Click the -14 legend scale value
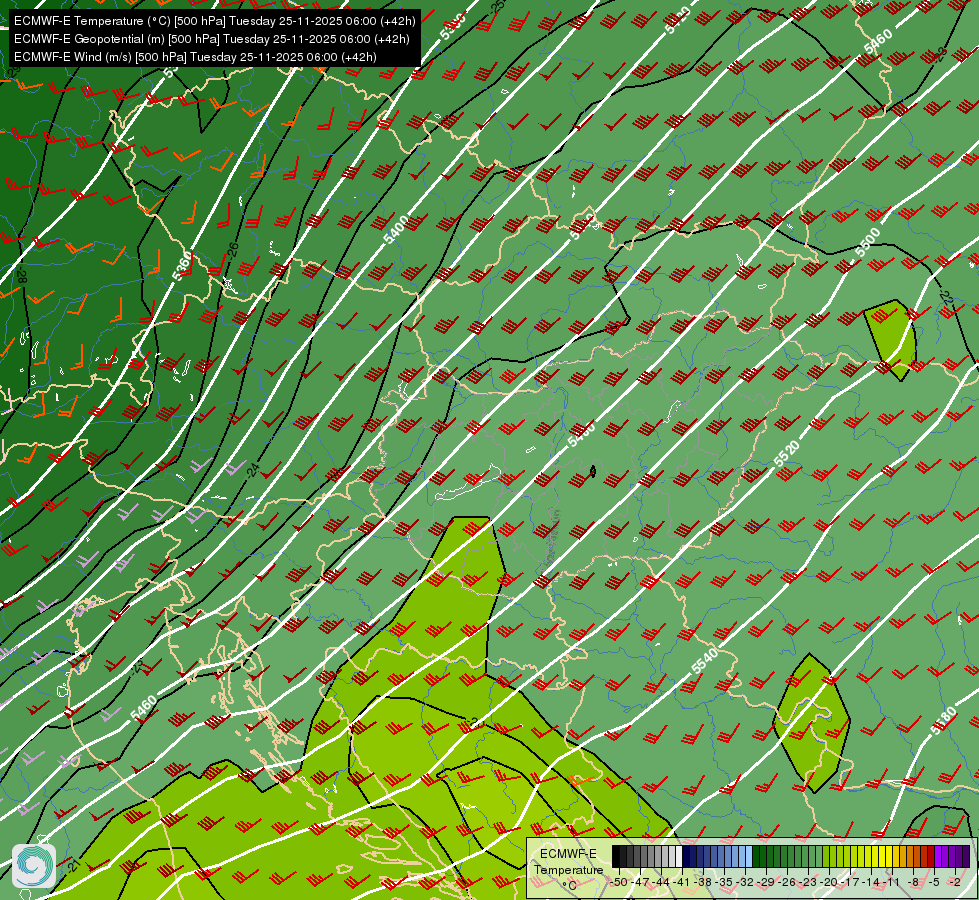Image resolution: width=979 pixels, height=900 pixels. pos(871,882)
